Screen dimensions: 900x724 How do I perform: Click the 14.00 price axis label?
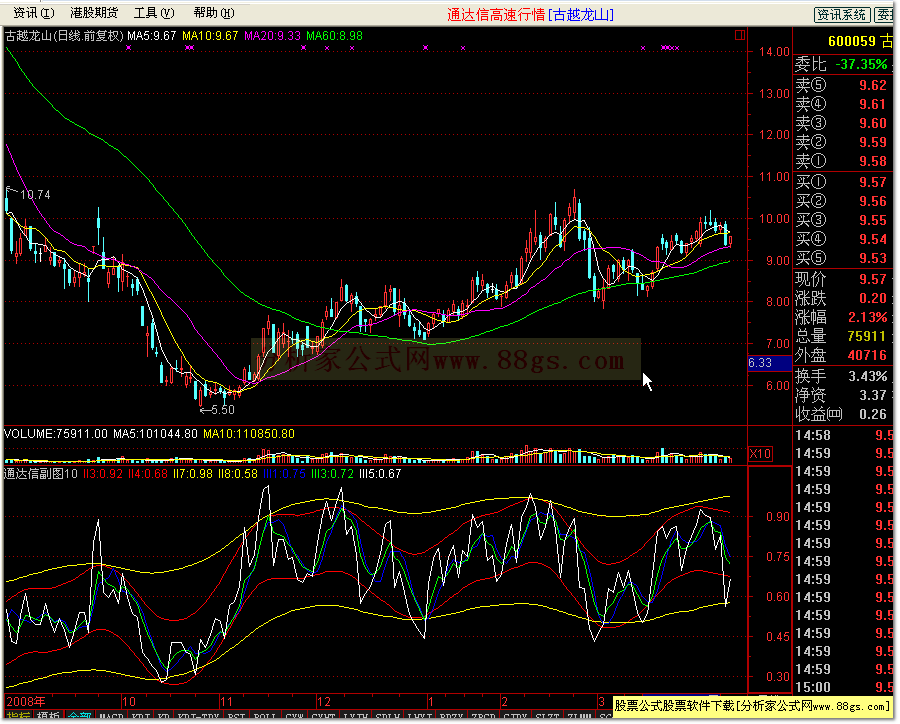tap(774, 52)
